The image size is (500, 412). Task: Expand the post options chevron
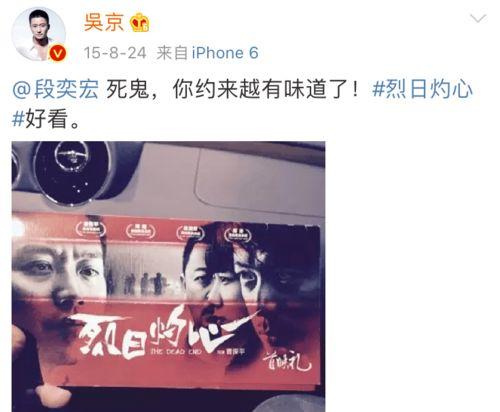(478, 18)
